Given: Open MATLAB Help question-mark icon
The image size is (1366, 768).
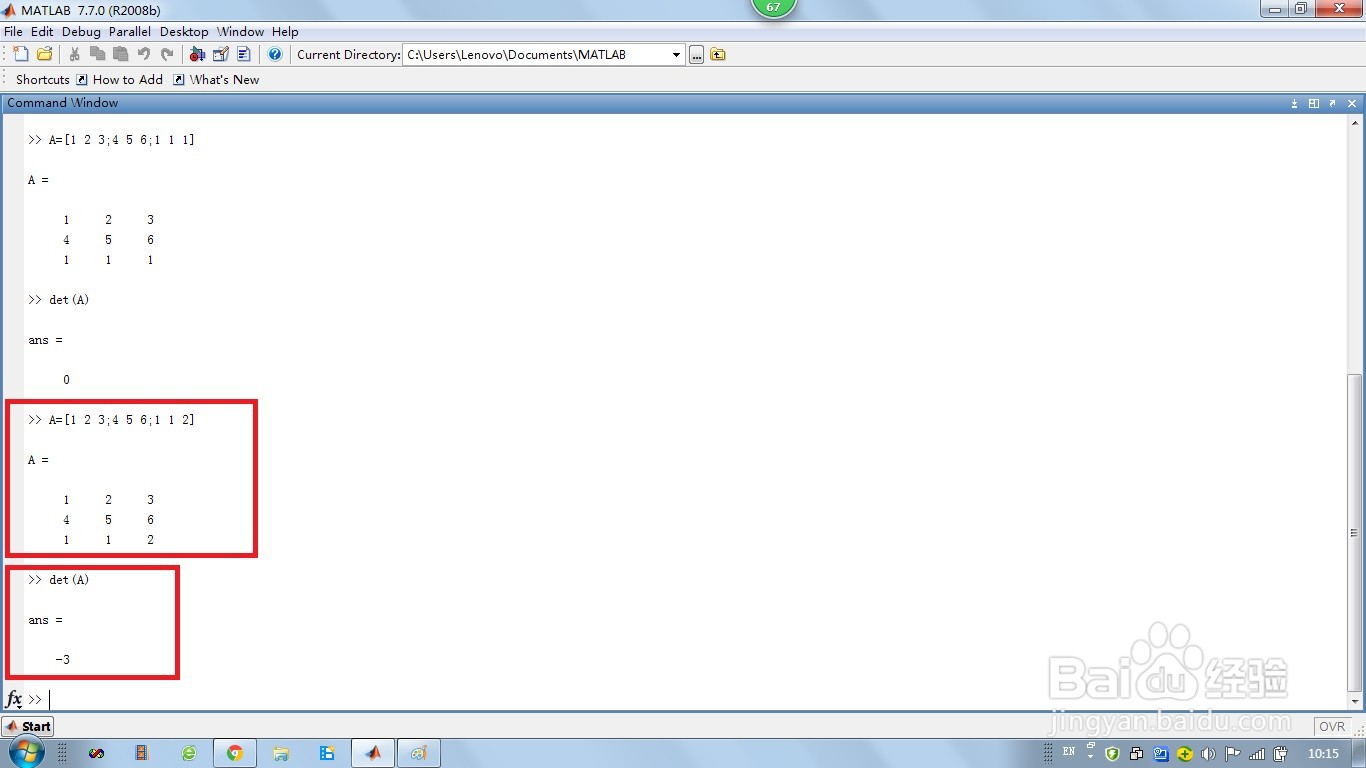Looking at the screenshot, I should point(275,54).
